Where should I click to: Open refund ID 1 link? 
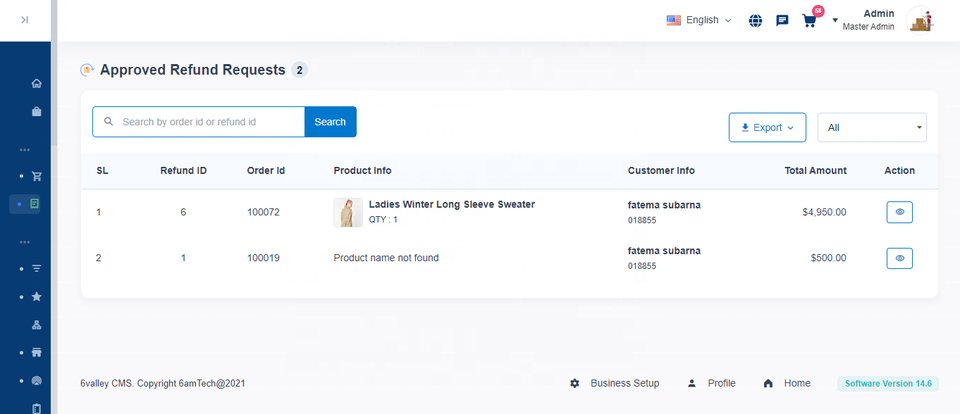[183, 258]
